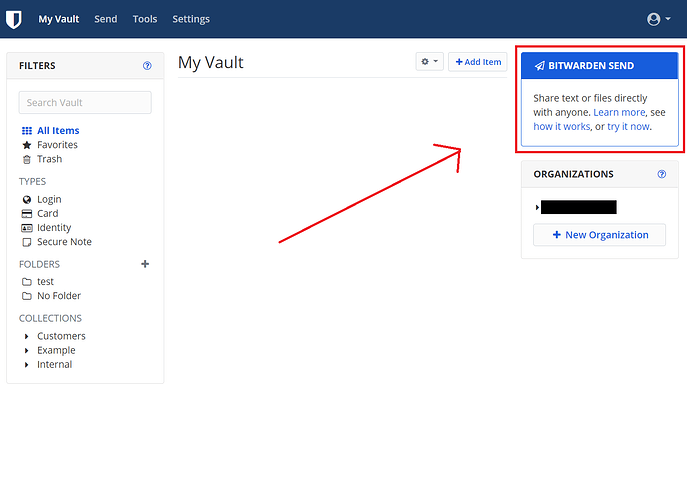Filter by Login type
The width and height of the screenshot is (687, 500).
42,199
